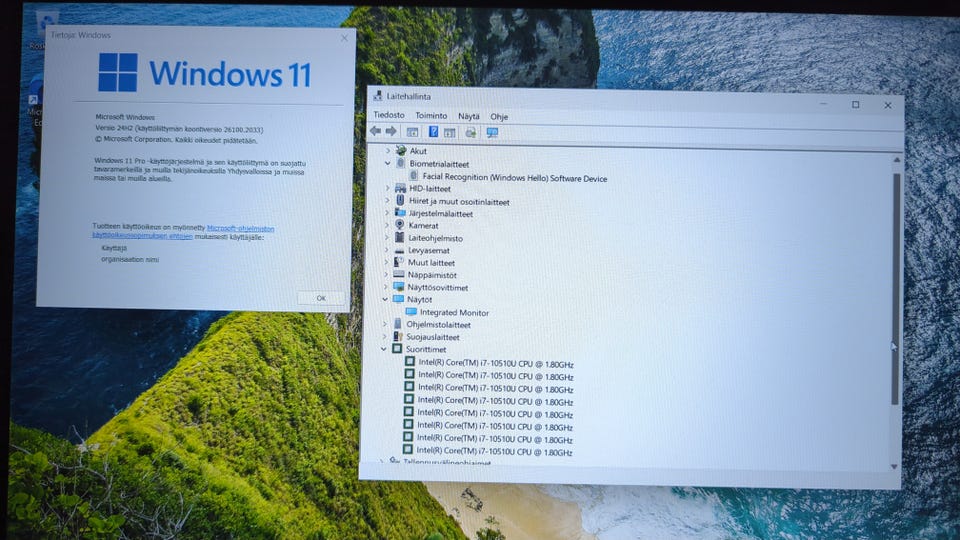Click the Kamerat webcam icon

(400, 225)
